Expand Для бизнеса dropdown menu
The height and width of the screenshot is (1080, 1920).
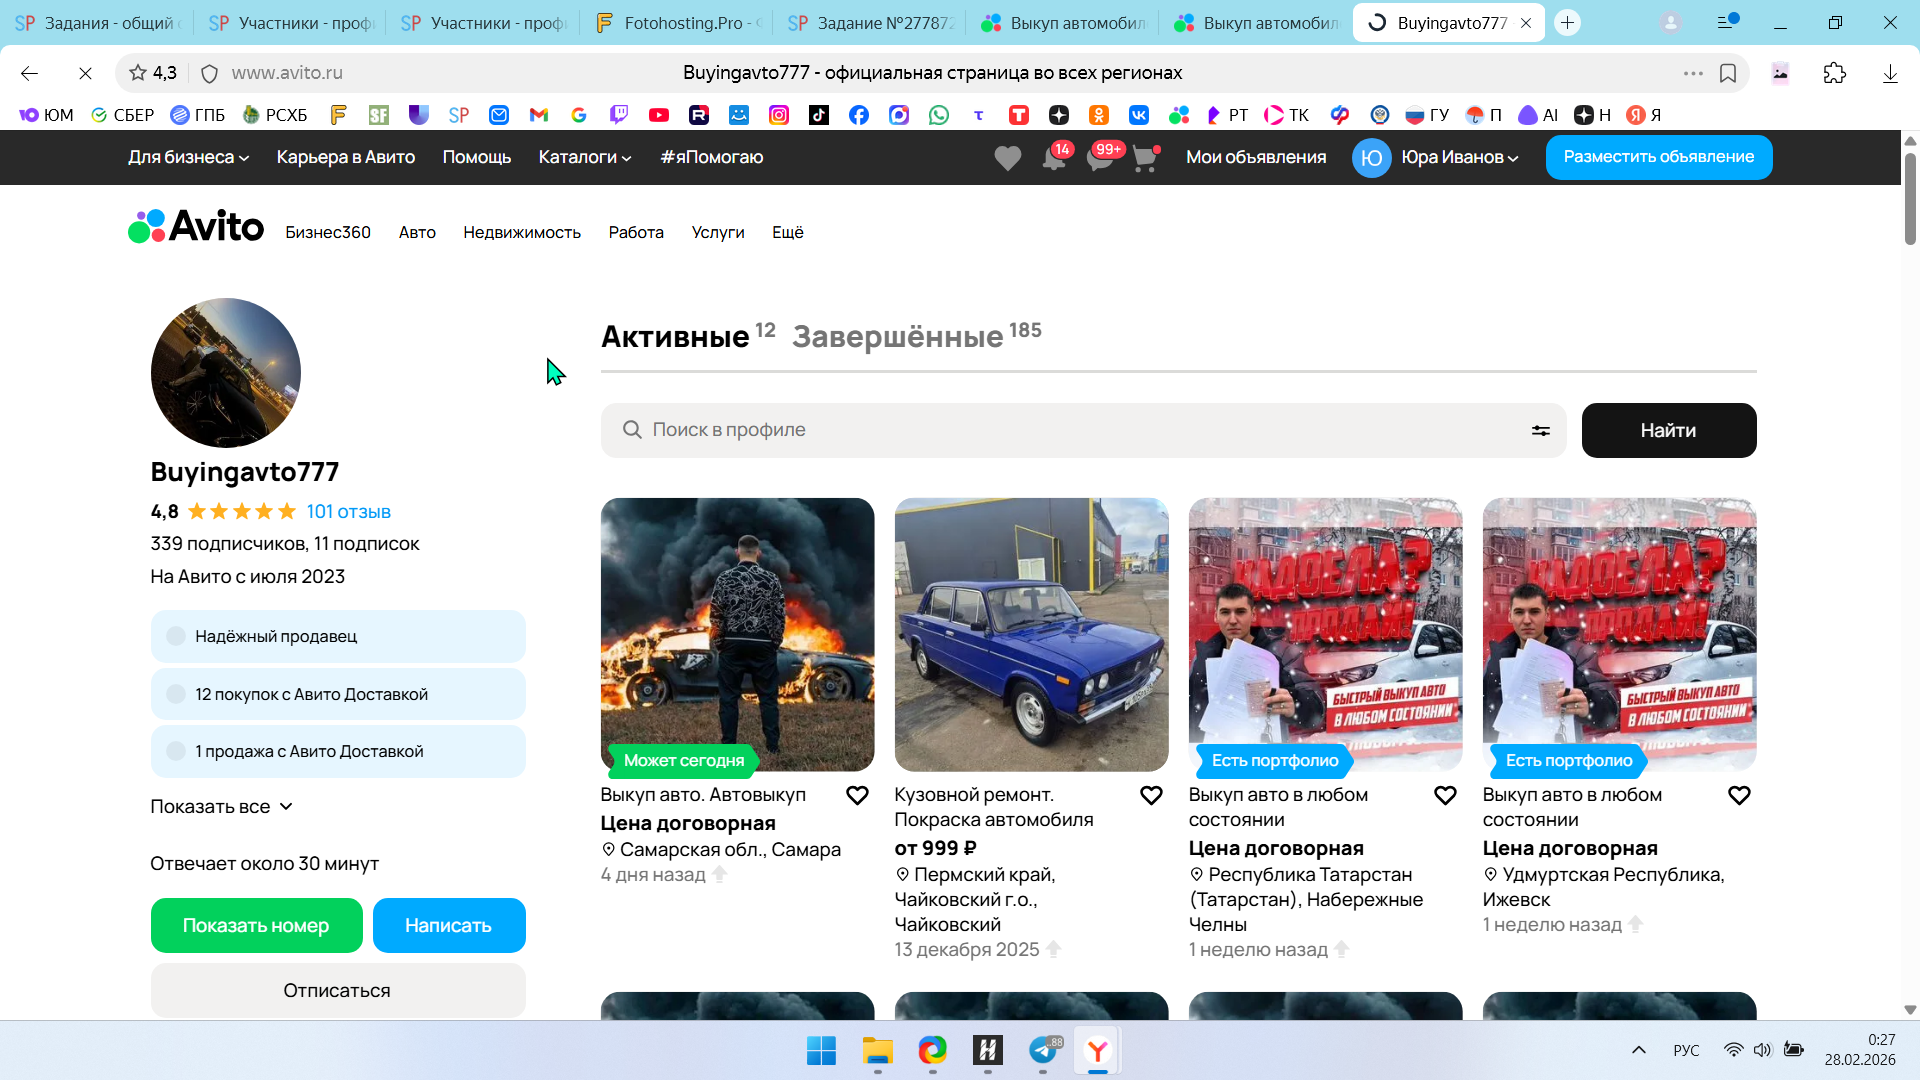pyautogui.click(x=188, y=157)
